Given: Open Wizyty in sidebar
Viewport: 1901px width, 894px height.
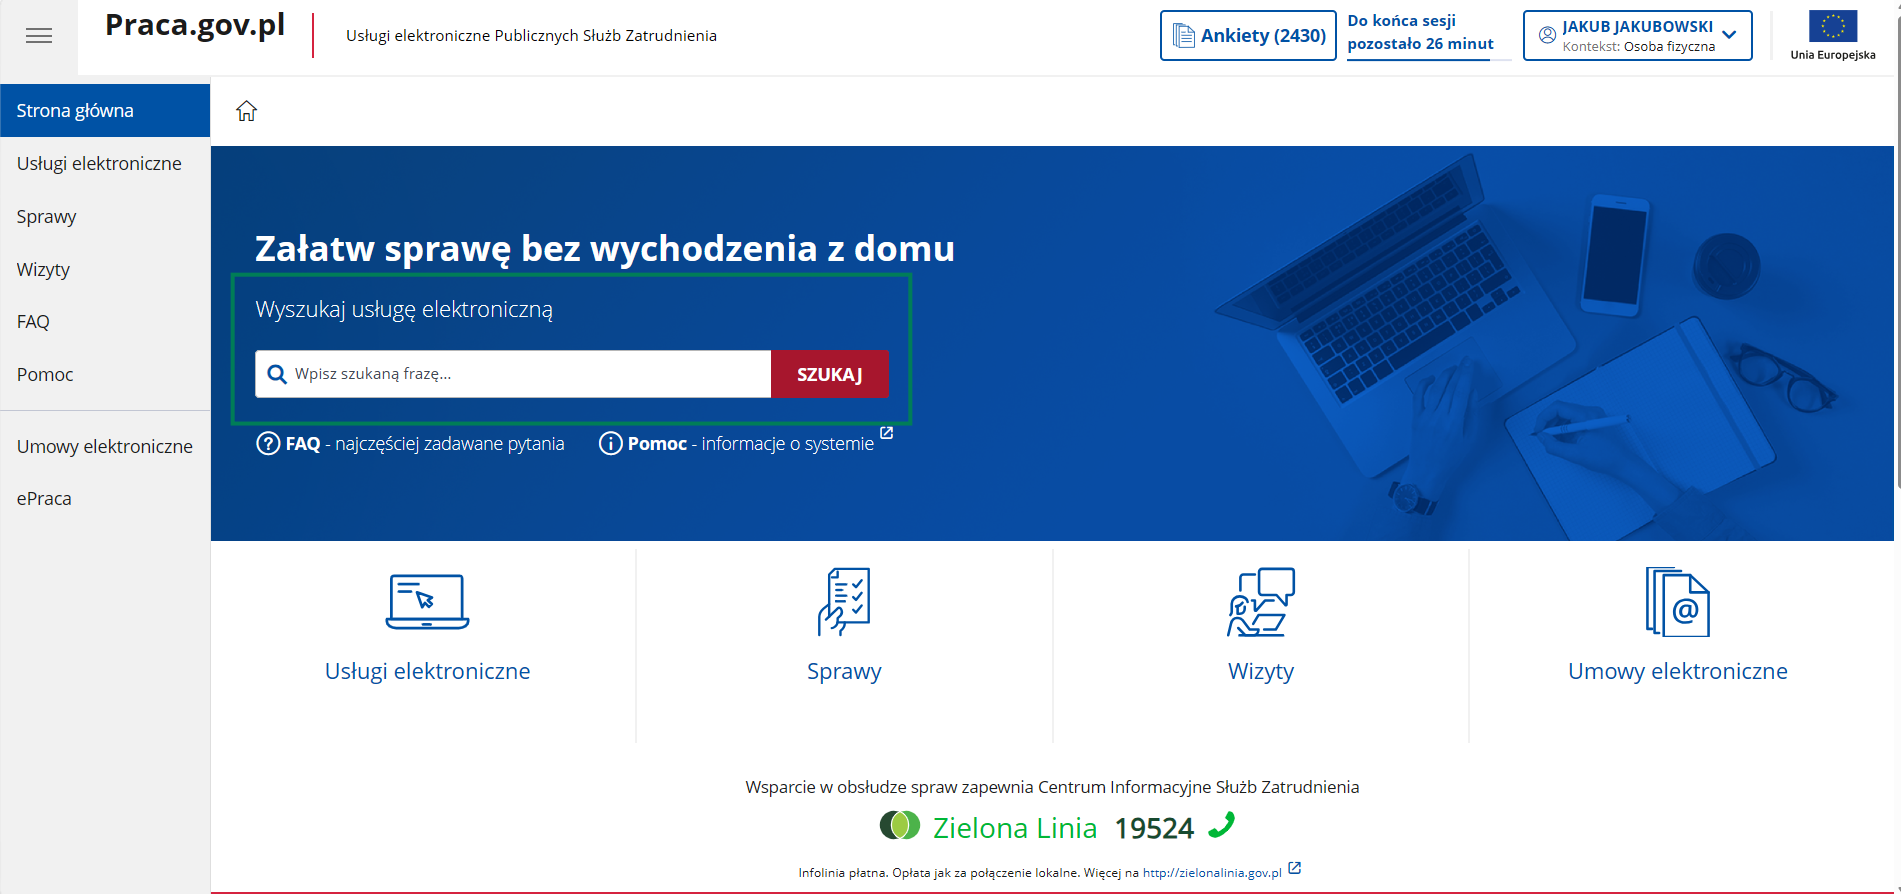Looking at the screenshot, I should pyautogui.click(x=105, y=269).
